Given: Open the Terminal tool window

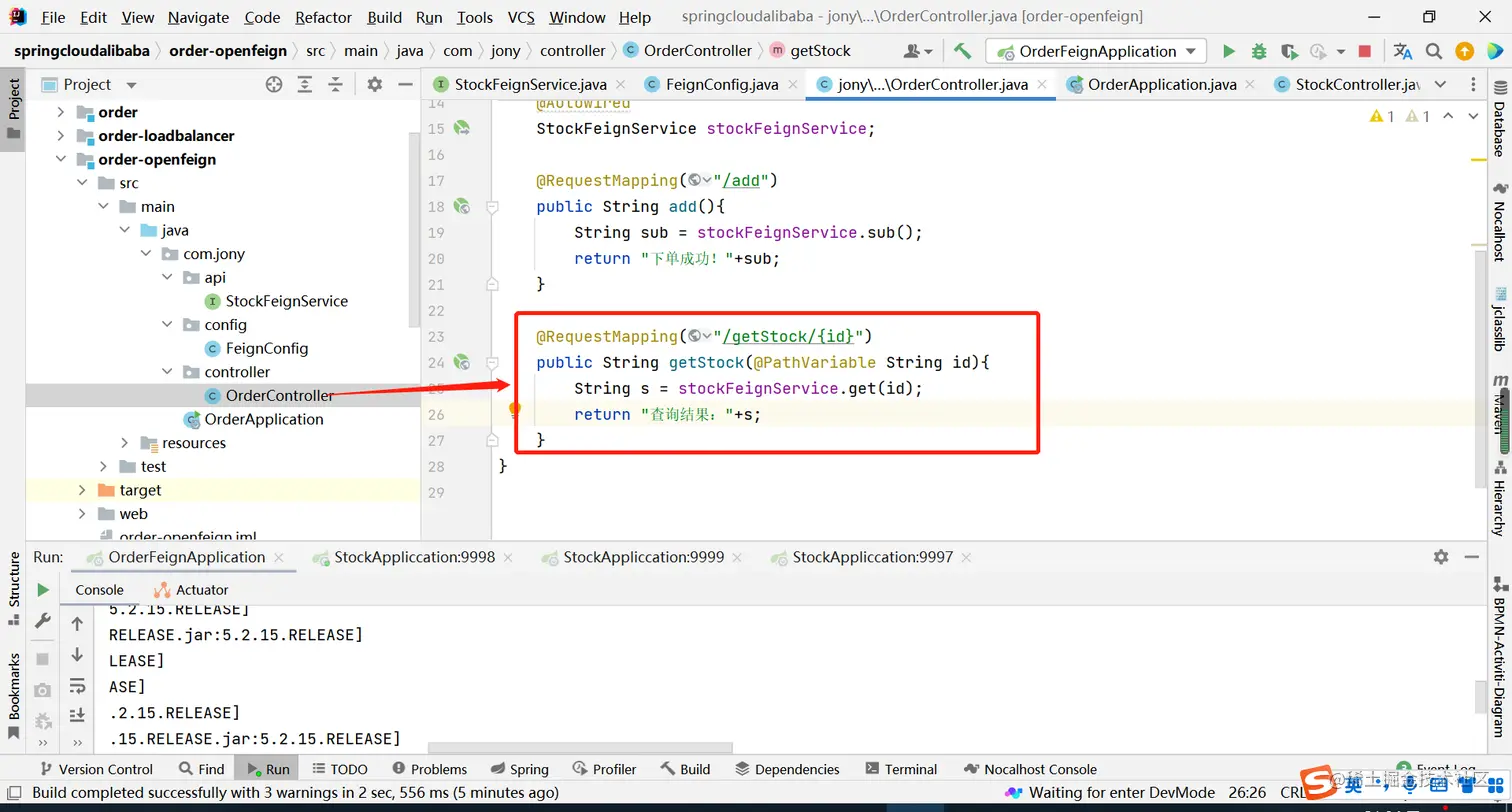Looking at the screenshot, I should [900, 769].
